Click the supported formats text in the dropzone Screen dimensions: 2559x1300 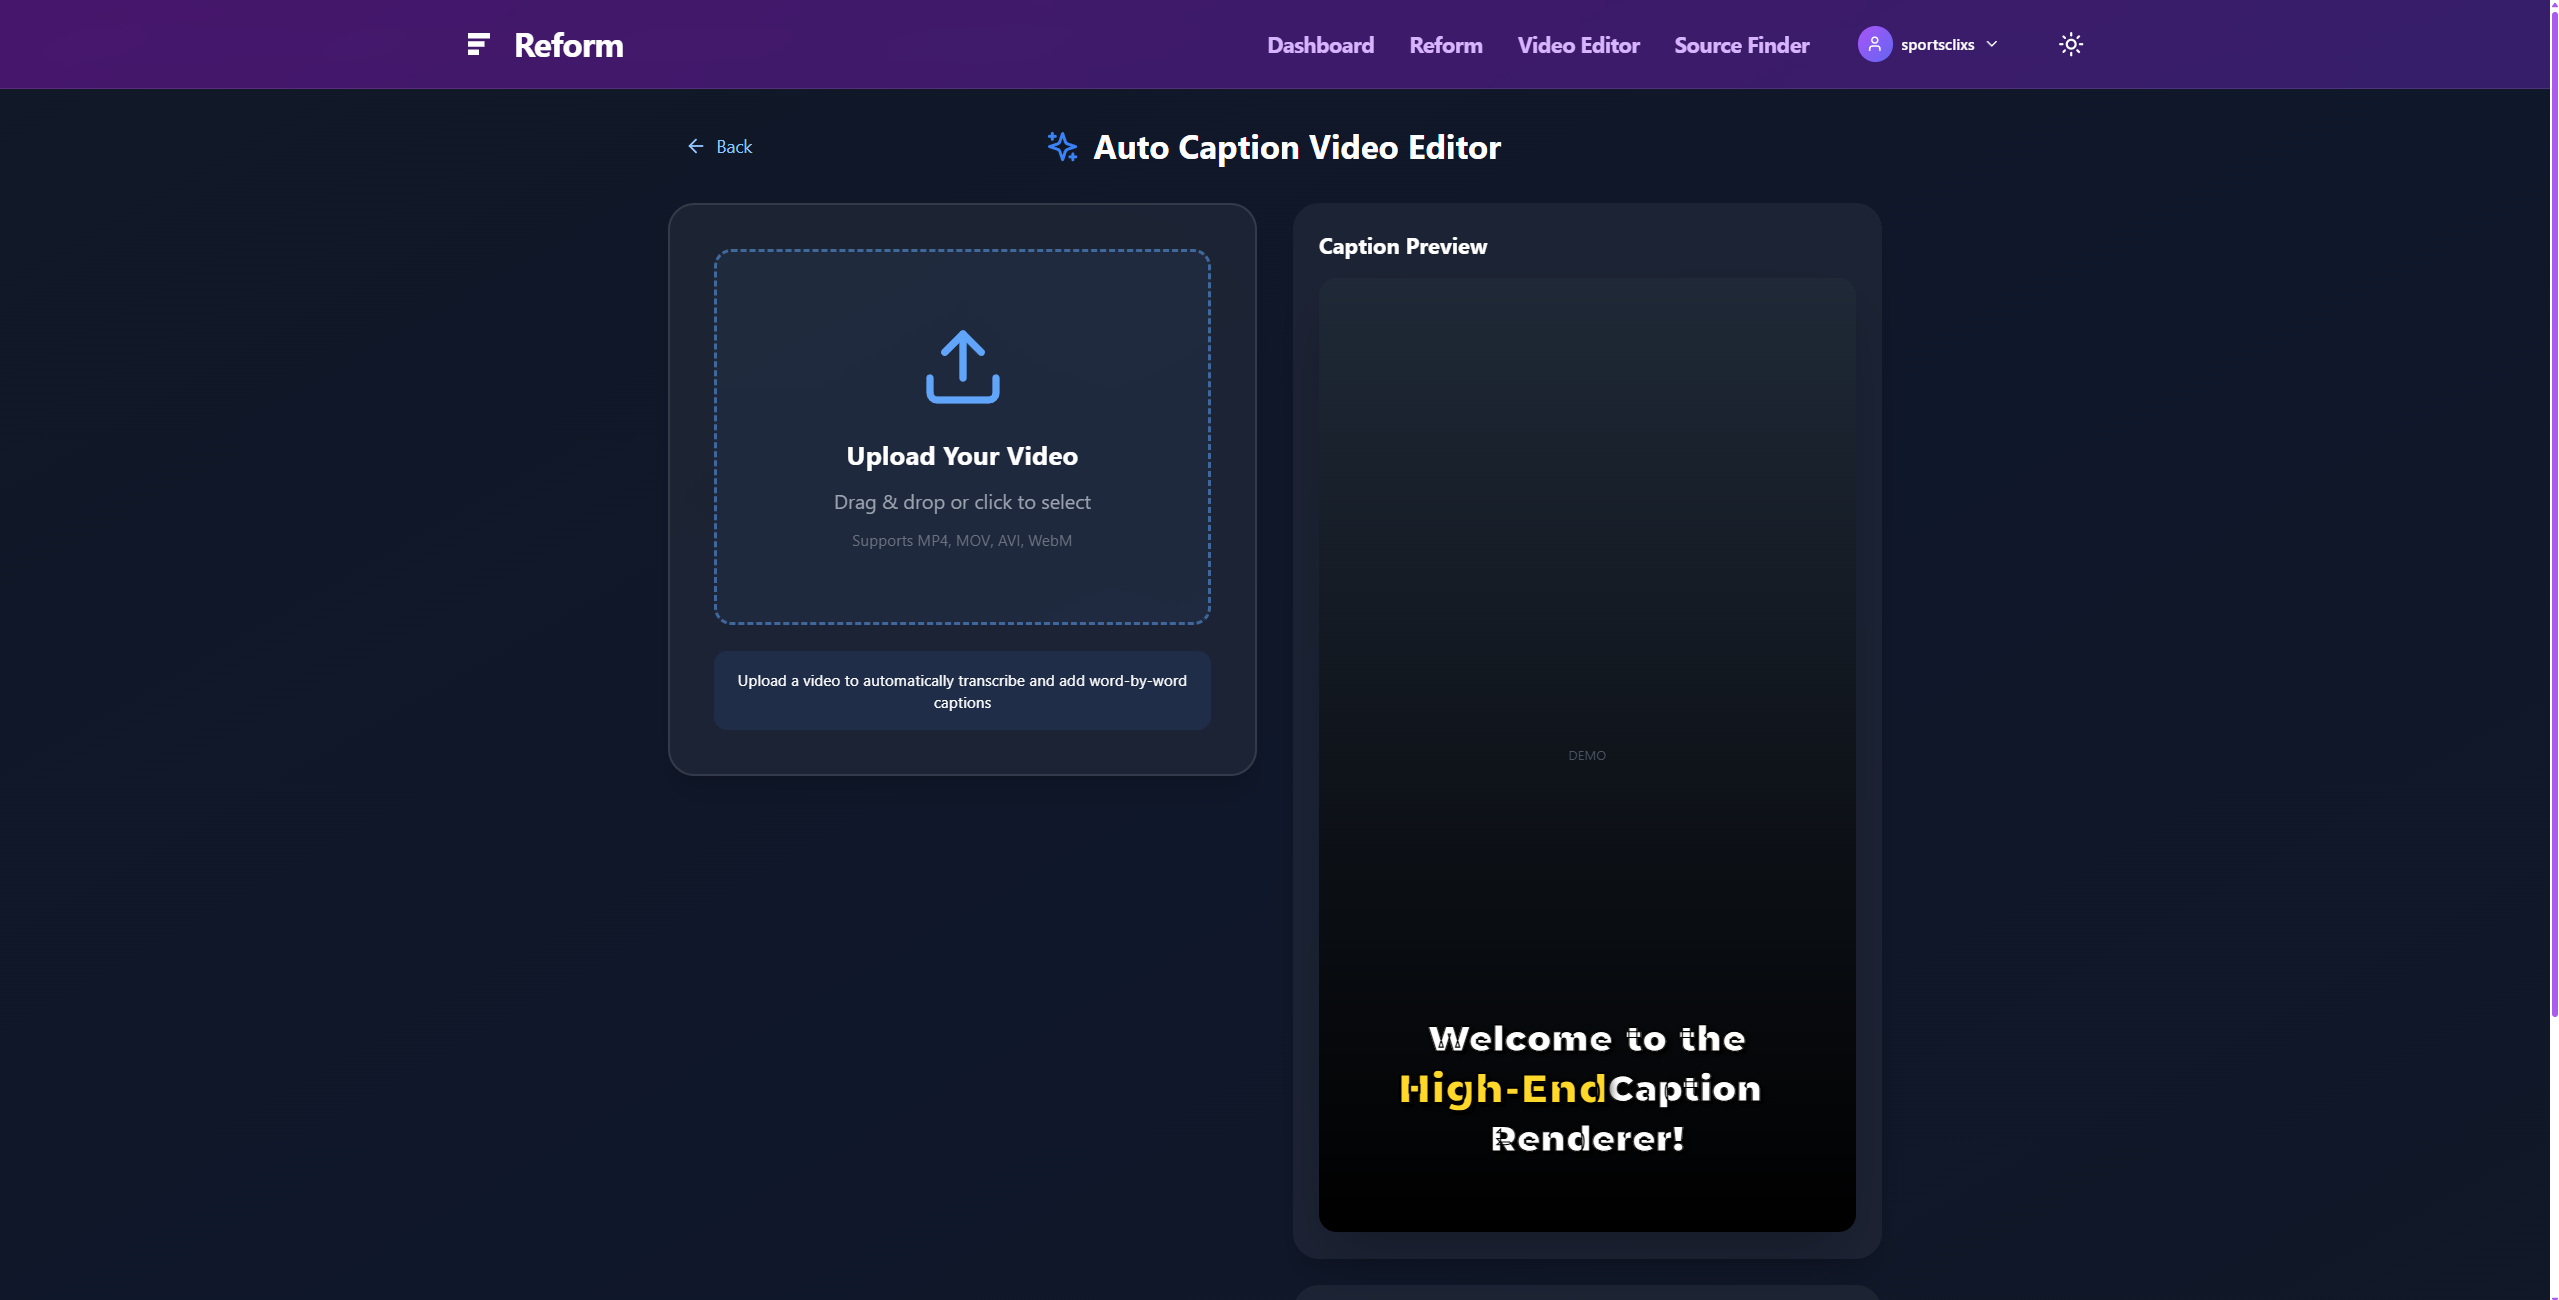[962, 540]
